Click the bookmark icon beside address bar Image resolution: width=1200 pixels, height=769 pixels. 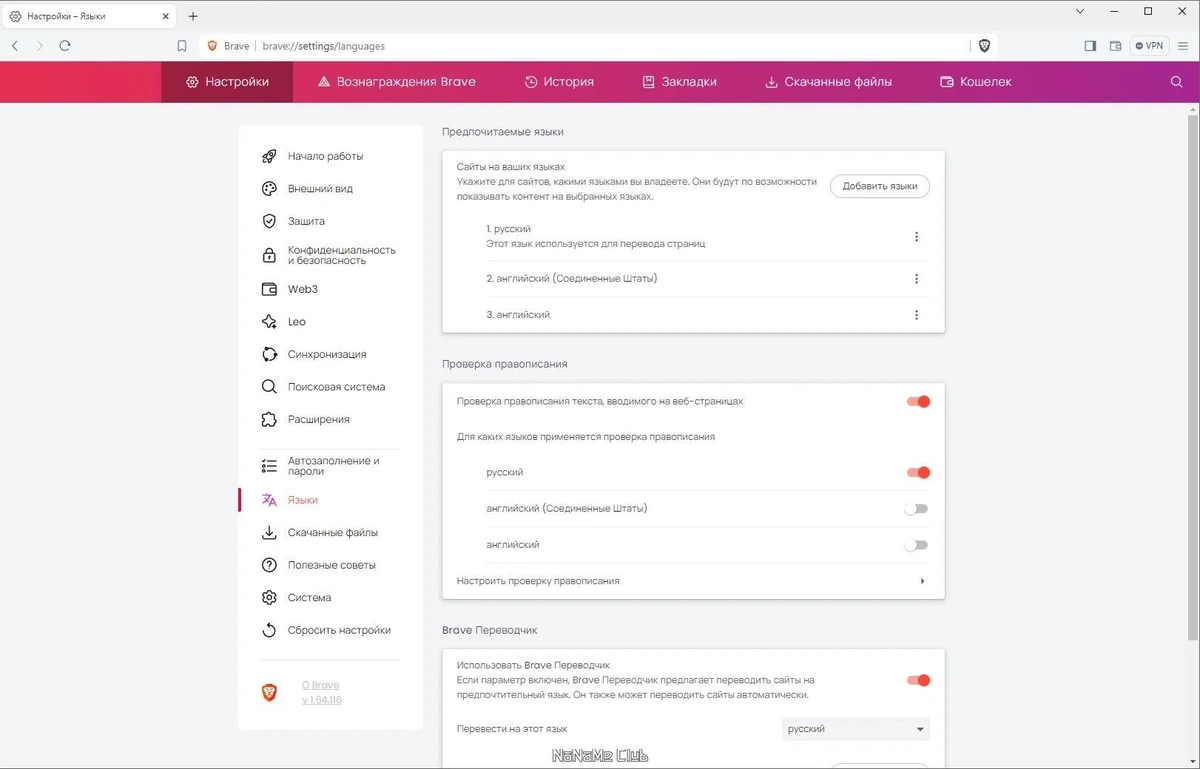[x=182, y=46]
